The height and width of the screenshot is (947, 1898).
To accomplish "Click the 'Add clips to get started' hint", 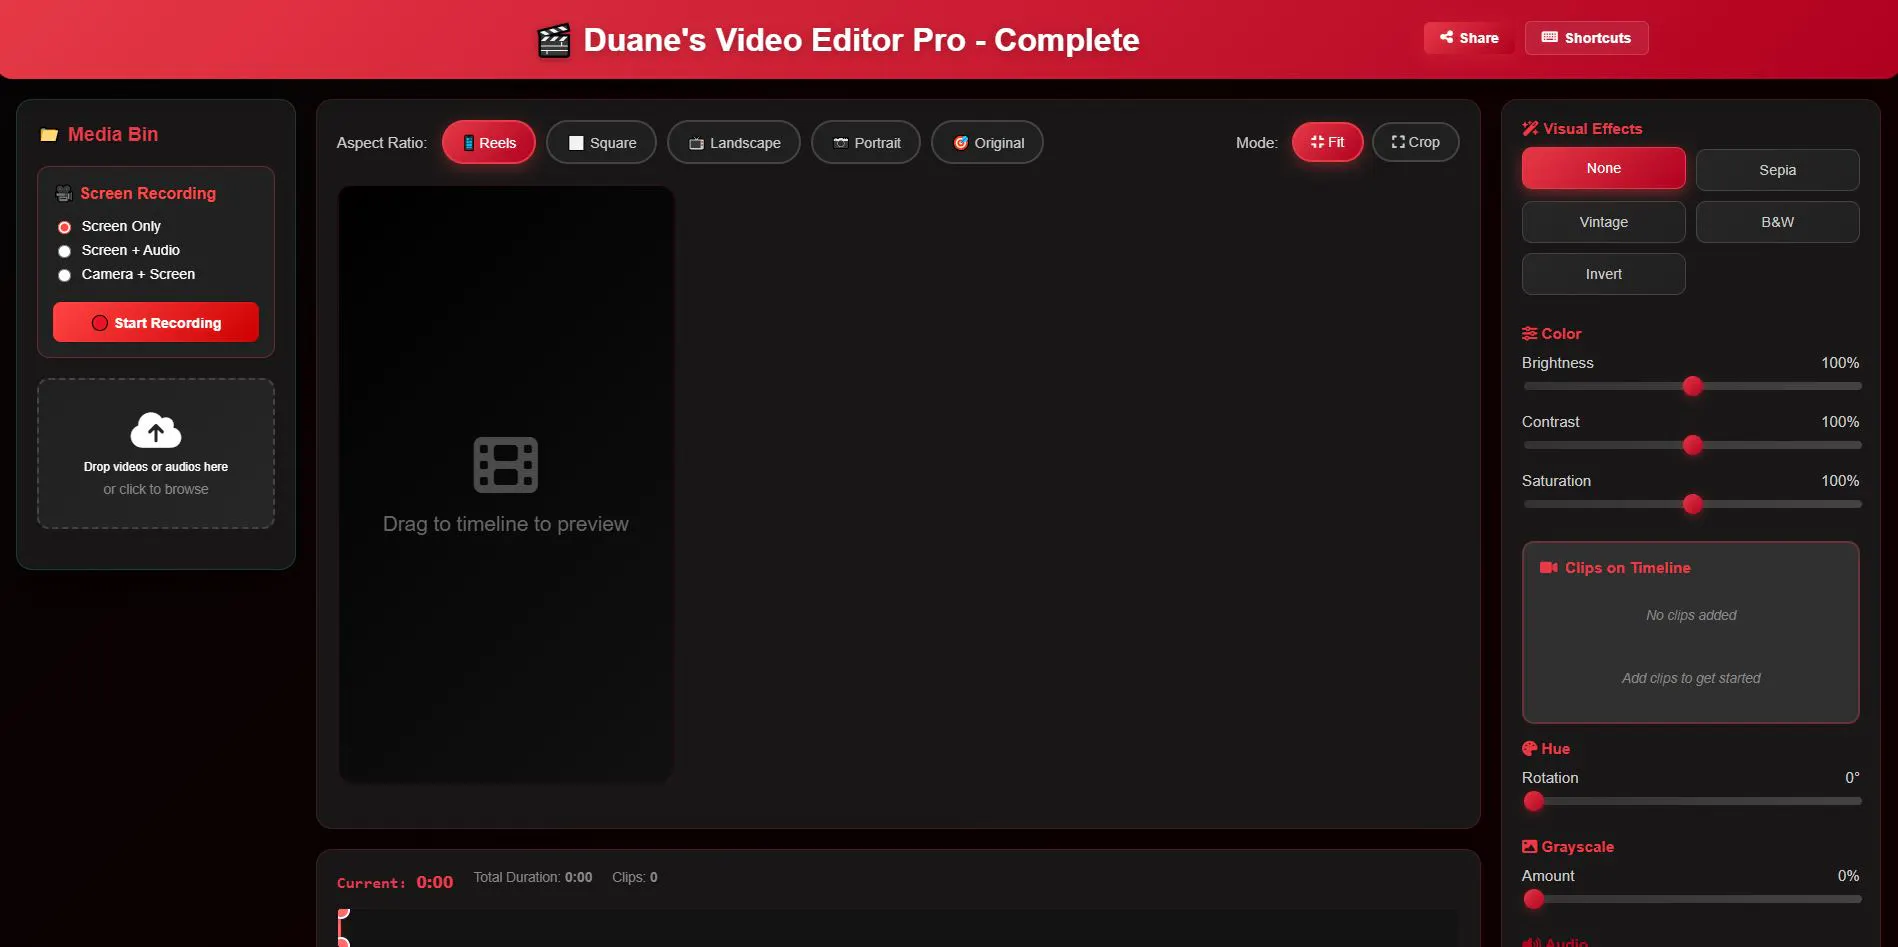I will pyautogui.click(x=1691, y=678).
